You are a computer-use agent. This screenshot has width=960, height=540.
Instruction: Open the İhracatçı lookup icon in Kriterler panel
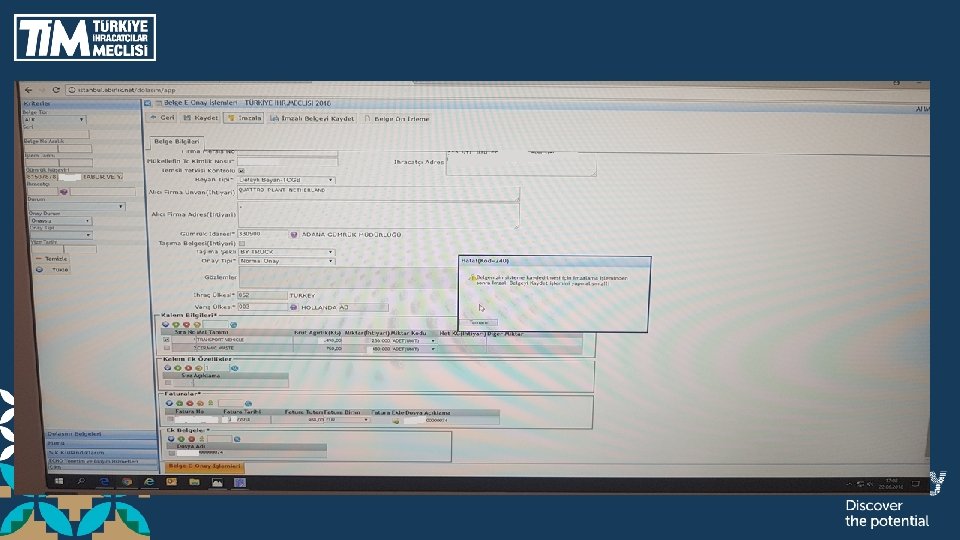[x=63, y=192]
